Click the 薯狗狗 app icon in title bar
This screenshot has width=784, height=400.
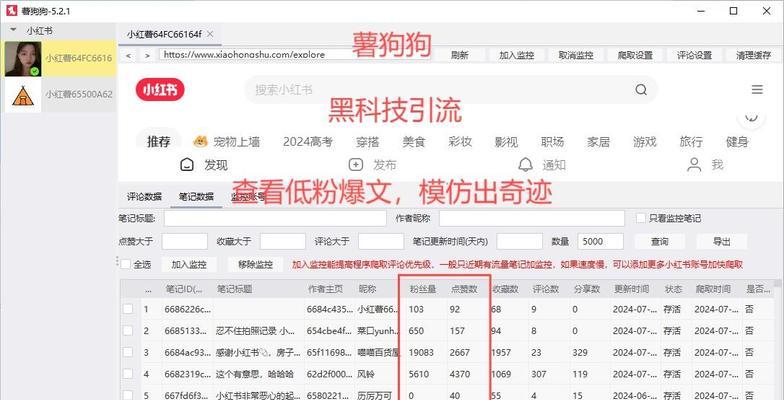[11, 10]
